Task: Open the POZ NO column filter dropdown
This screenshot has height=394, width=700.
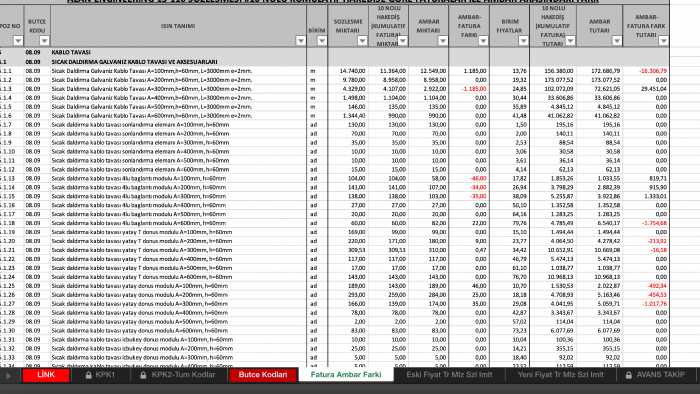Action: point(18,41)
